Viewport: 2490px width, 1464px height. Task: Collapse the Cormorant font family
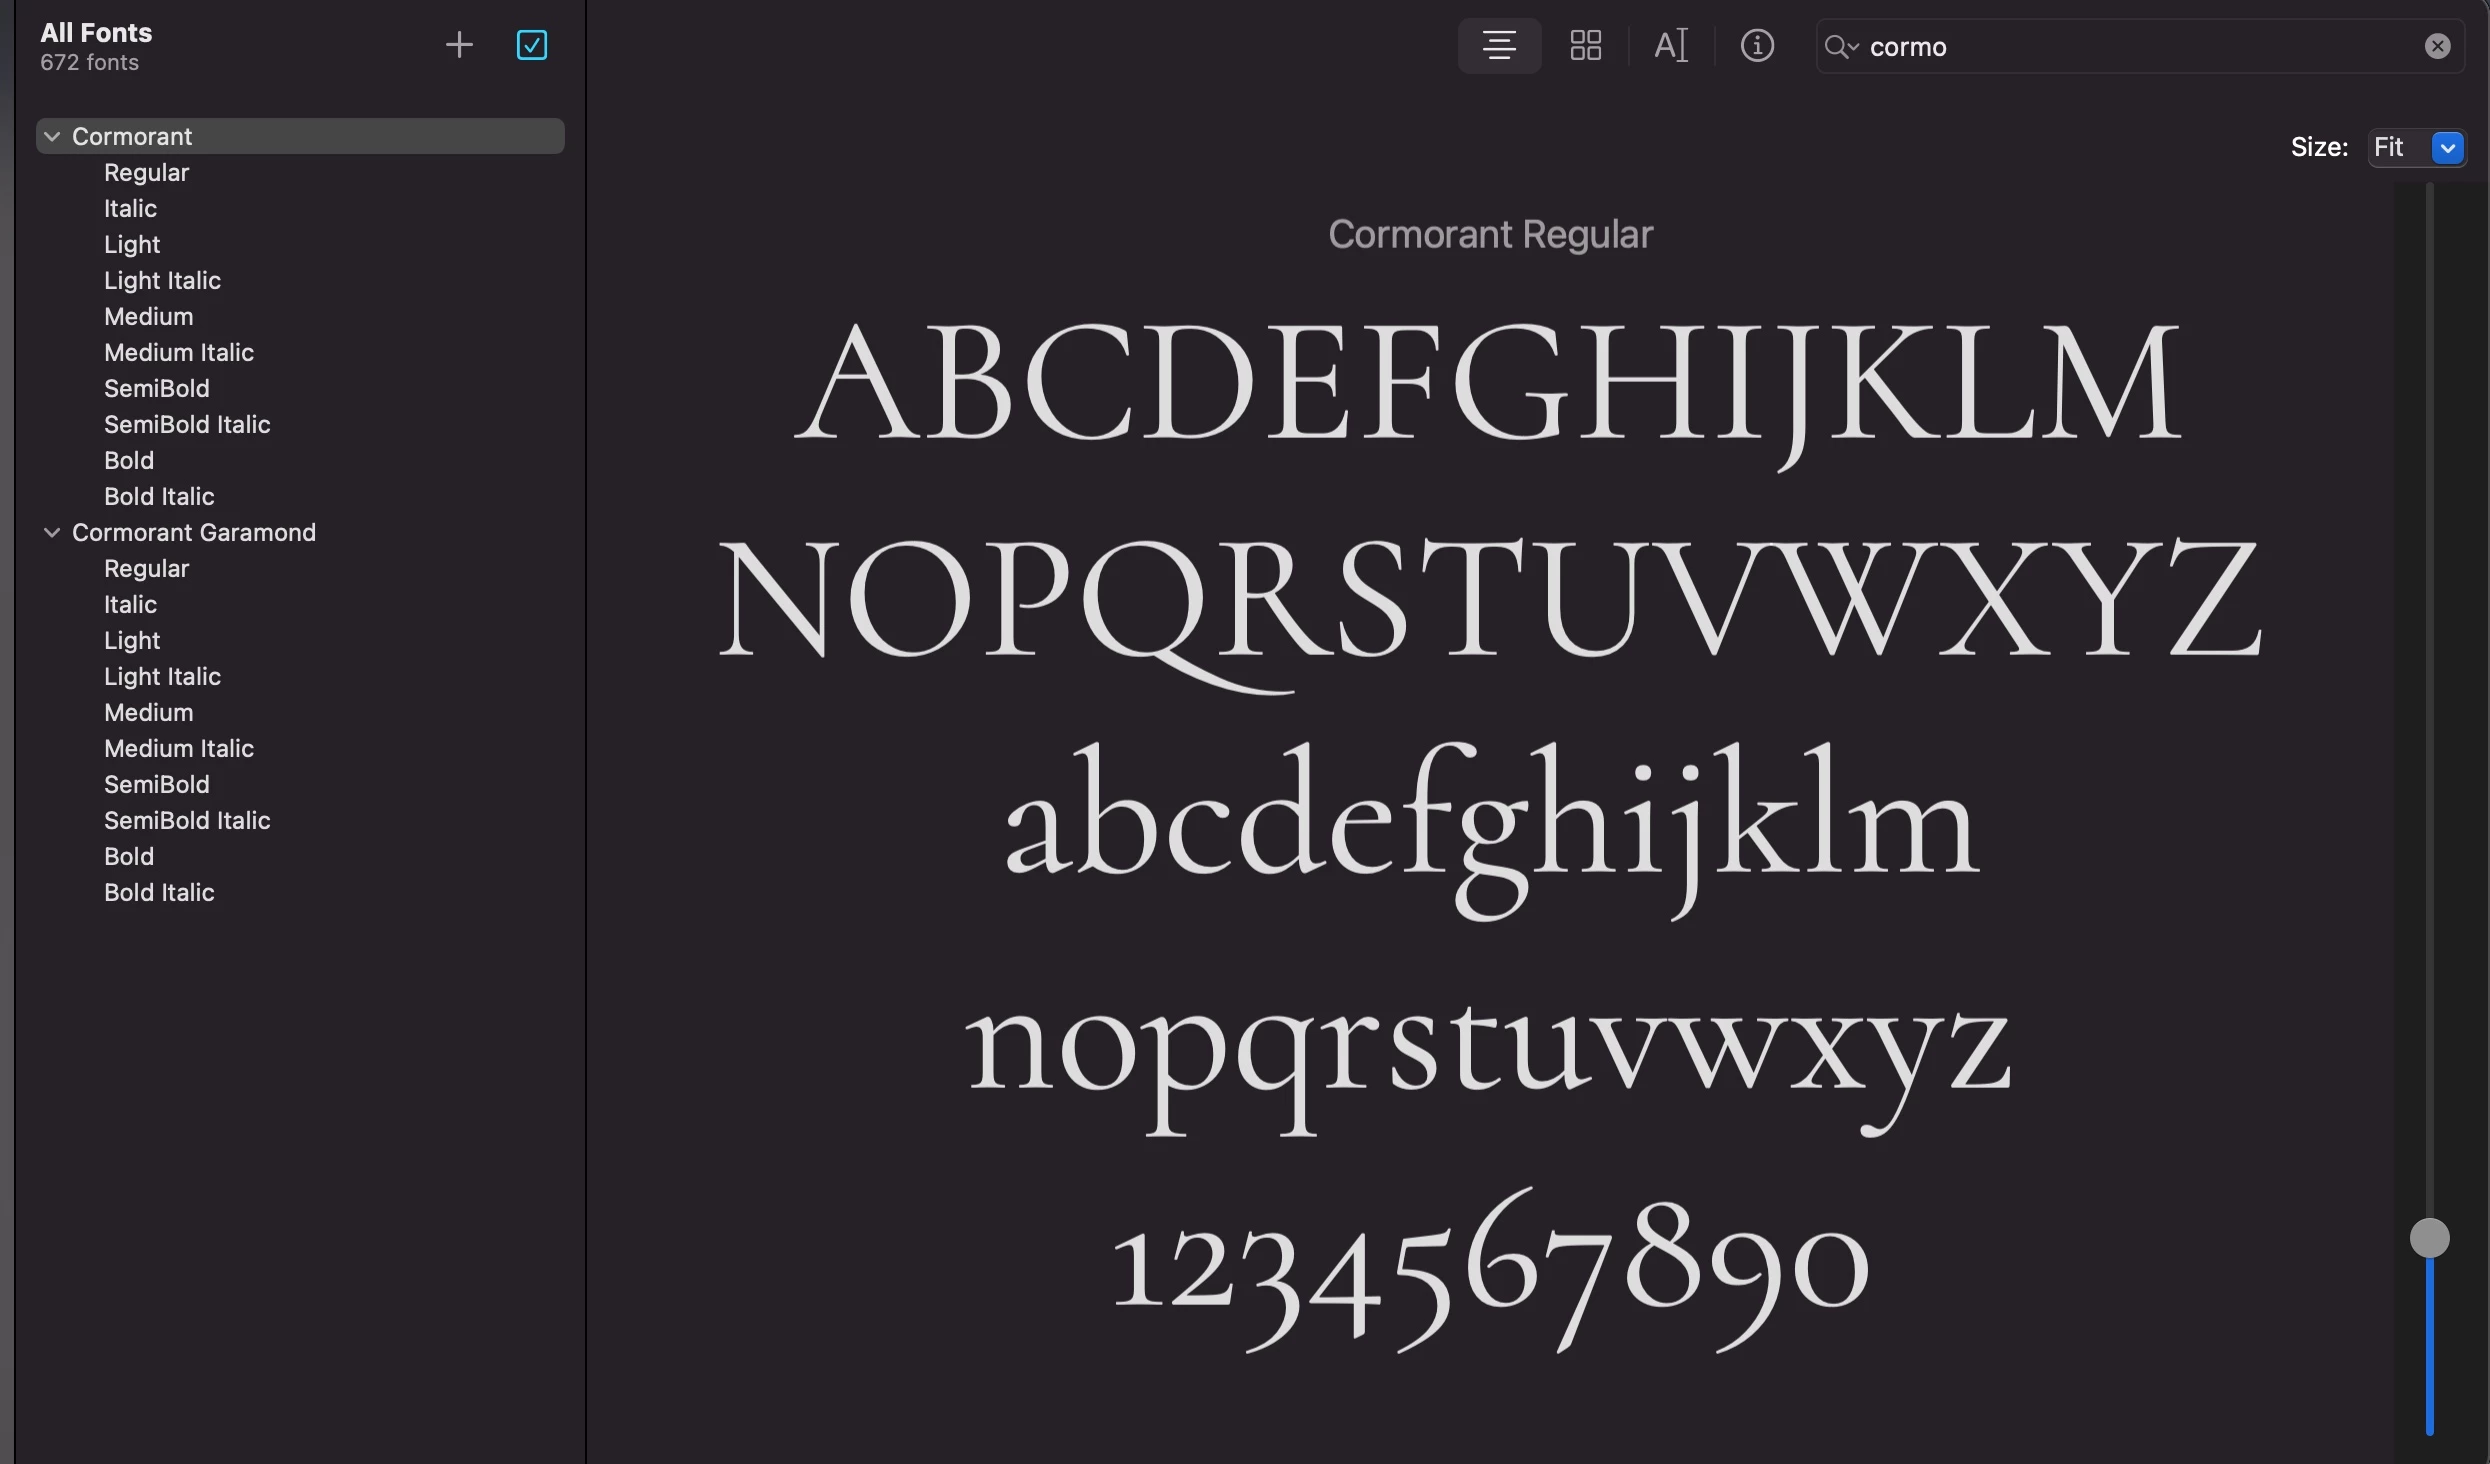pyautogui.click(x=52, y=136)
